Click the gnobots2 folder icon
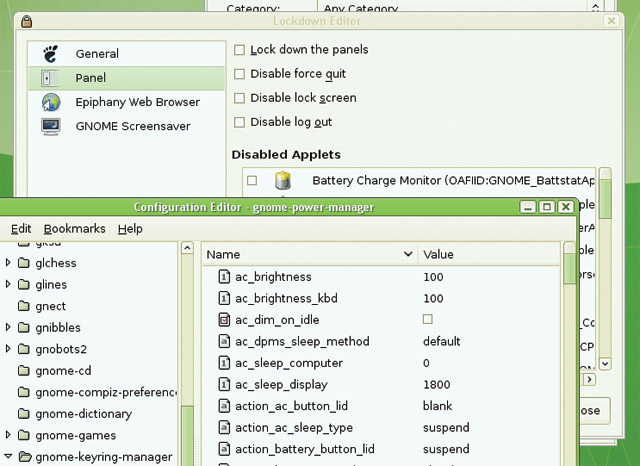The width and height of the screenshot is (640, 466). 24,349
